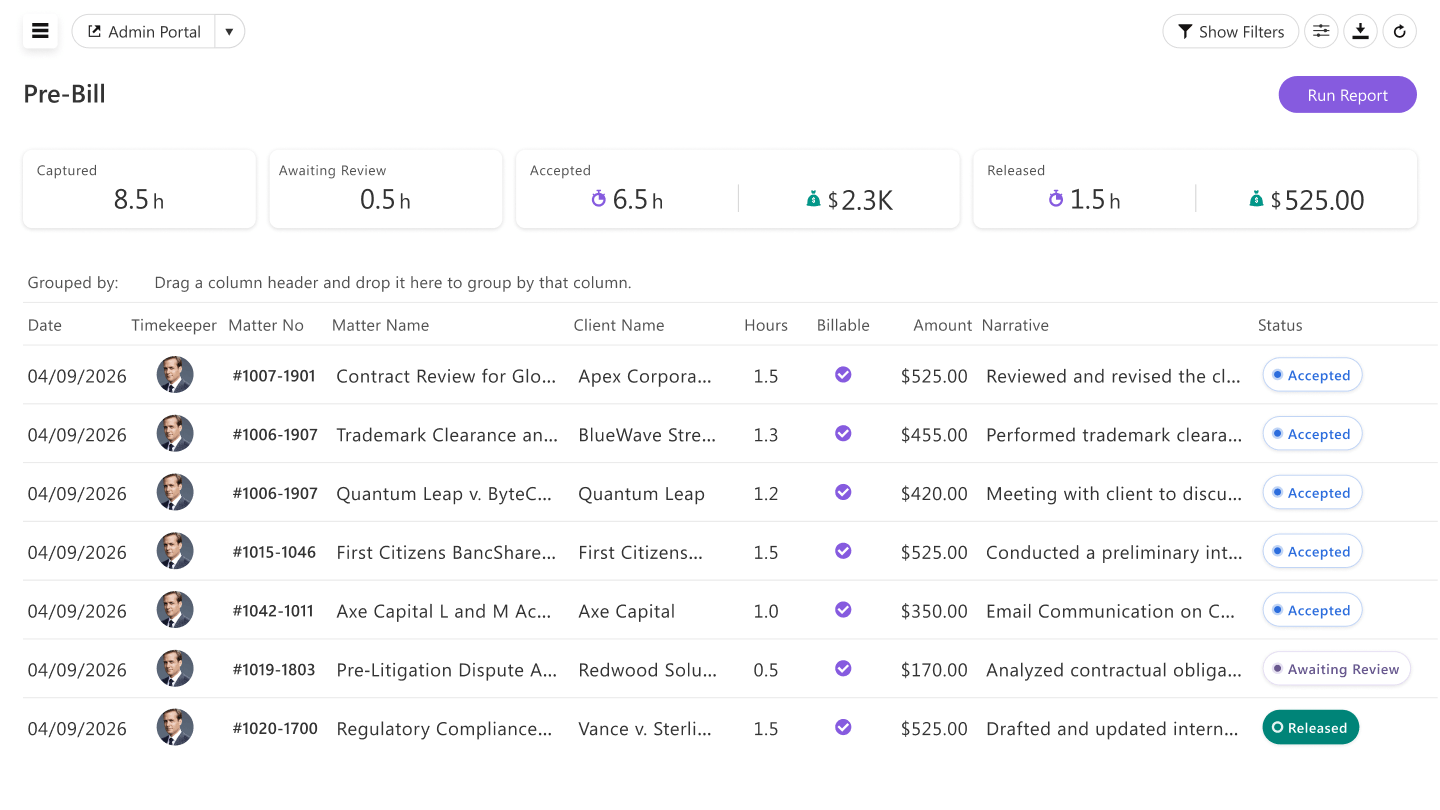Sort by the Hours column header
This screenshot has height=810, width=1440.
tap(766, 325)
